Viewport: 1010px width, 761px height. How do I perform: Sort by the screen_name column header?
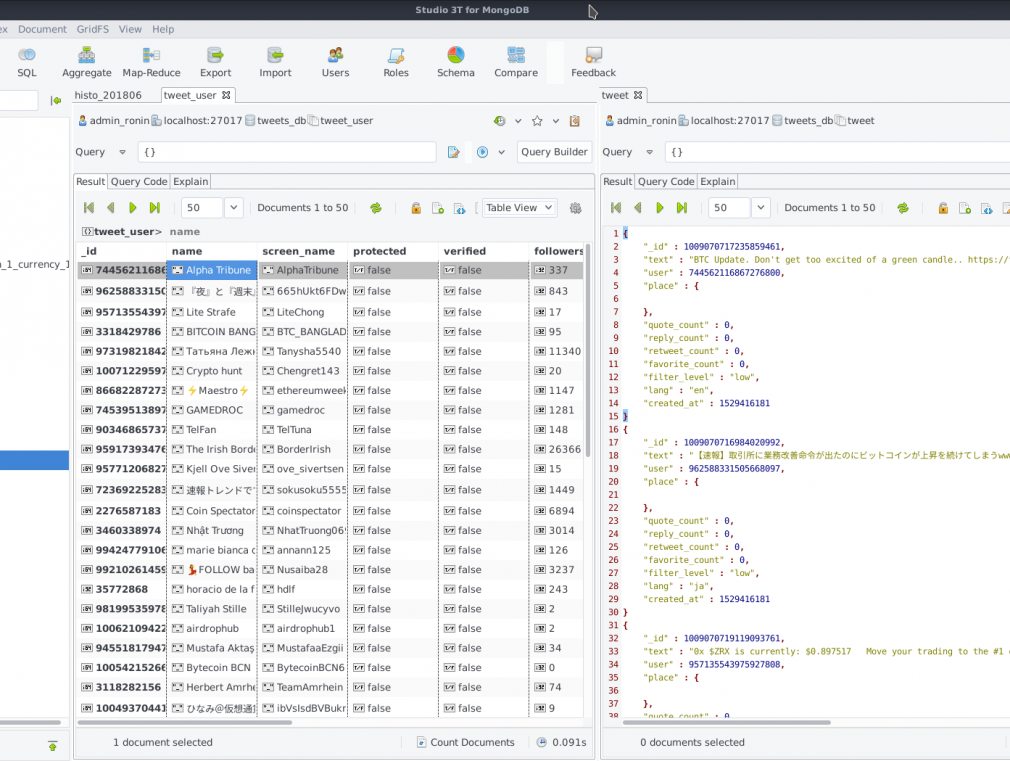coord(302,251)
